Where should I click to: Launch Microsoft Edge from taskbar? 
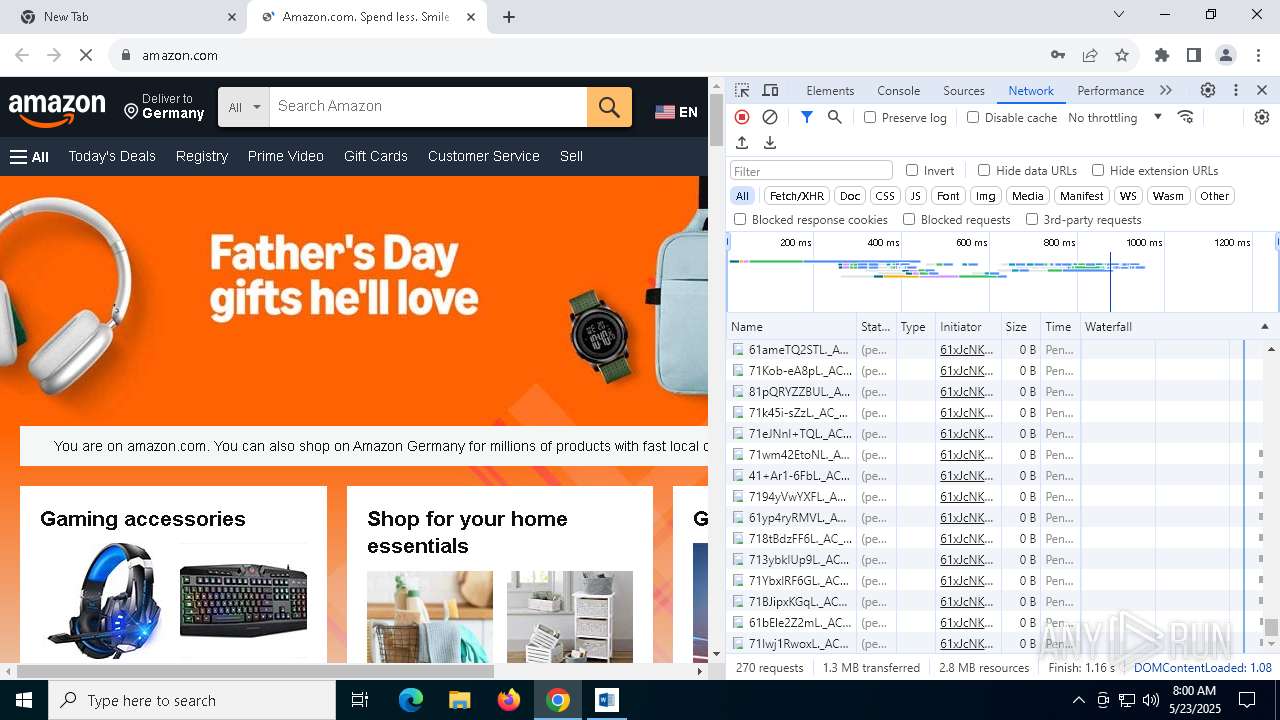[x=411, y=700]
